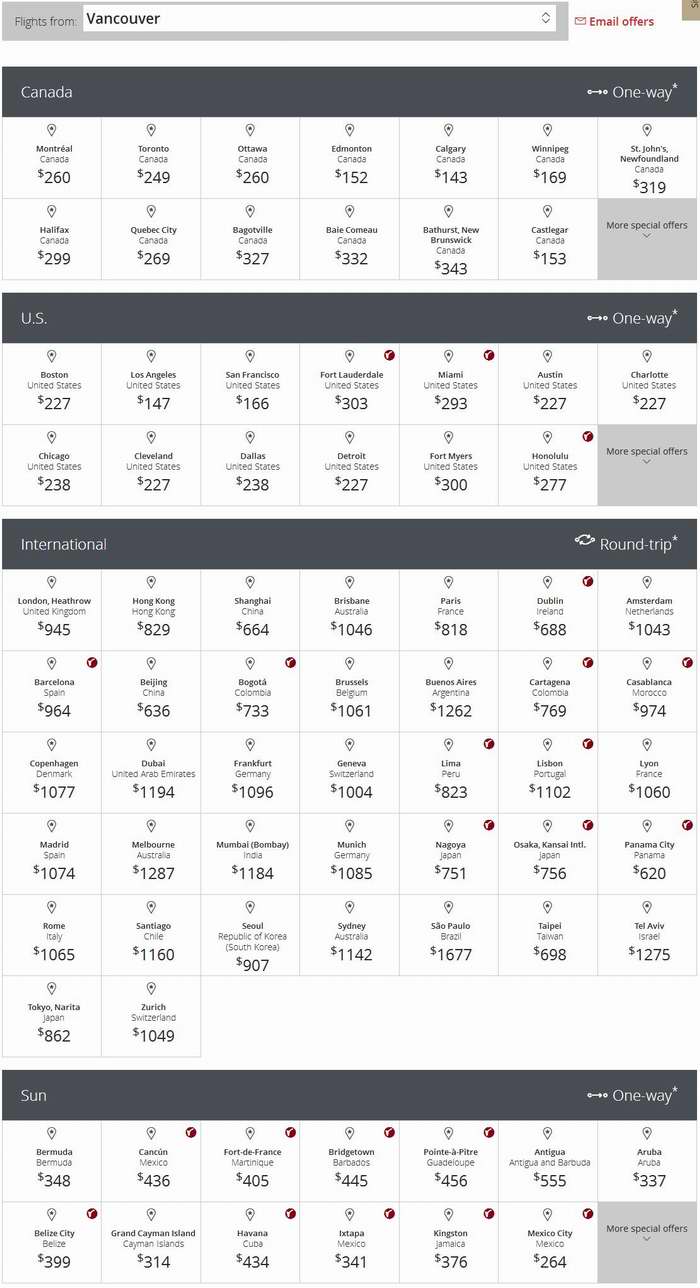Click the red badge icon on Honolulu
Screen dimensions: 700x1288
click(x=588, y=436)
